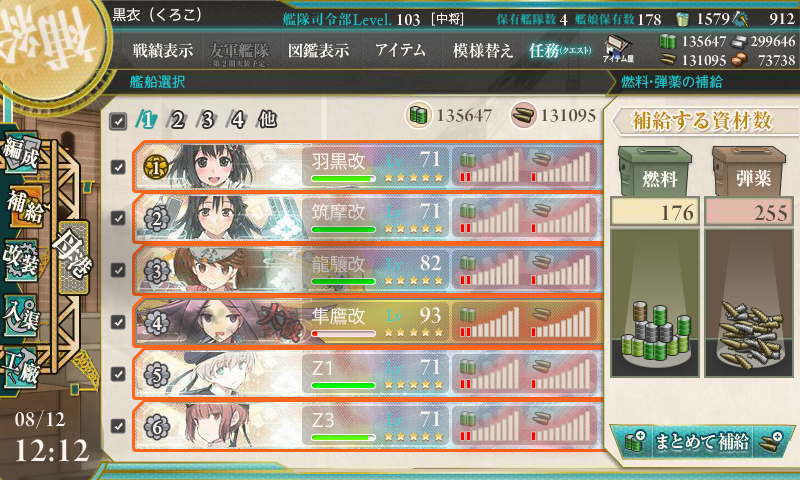
Task: Open the アイテム屋 item shop icon
Action: pos(618,49)
